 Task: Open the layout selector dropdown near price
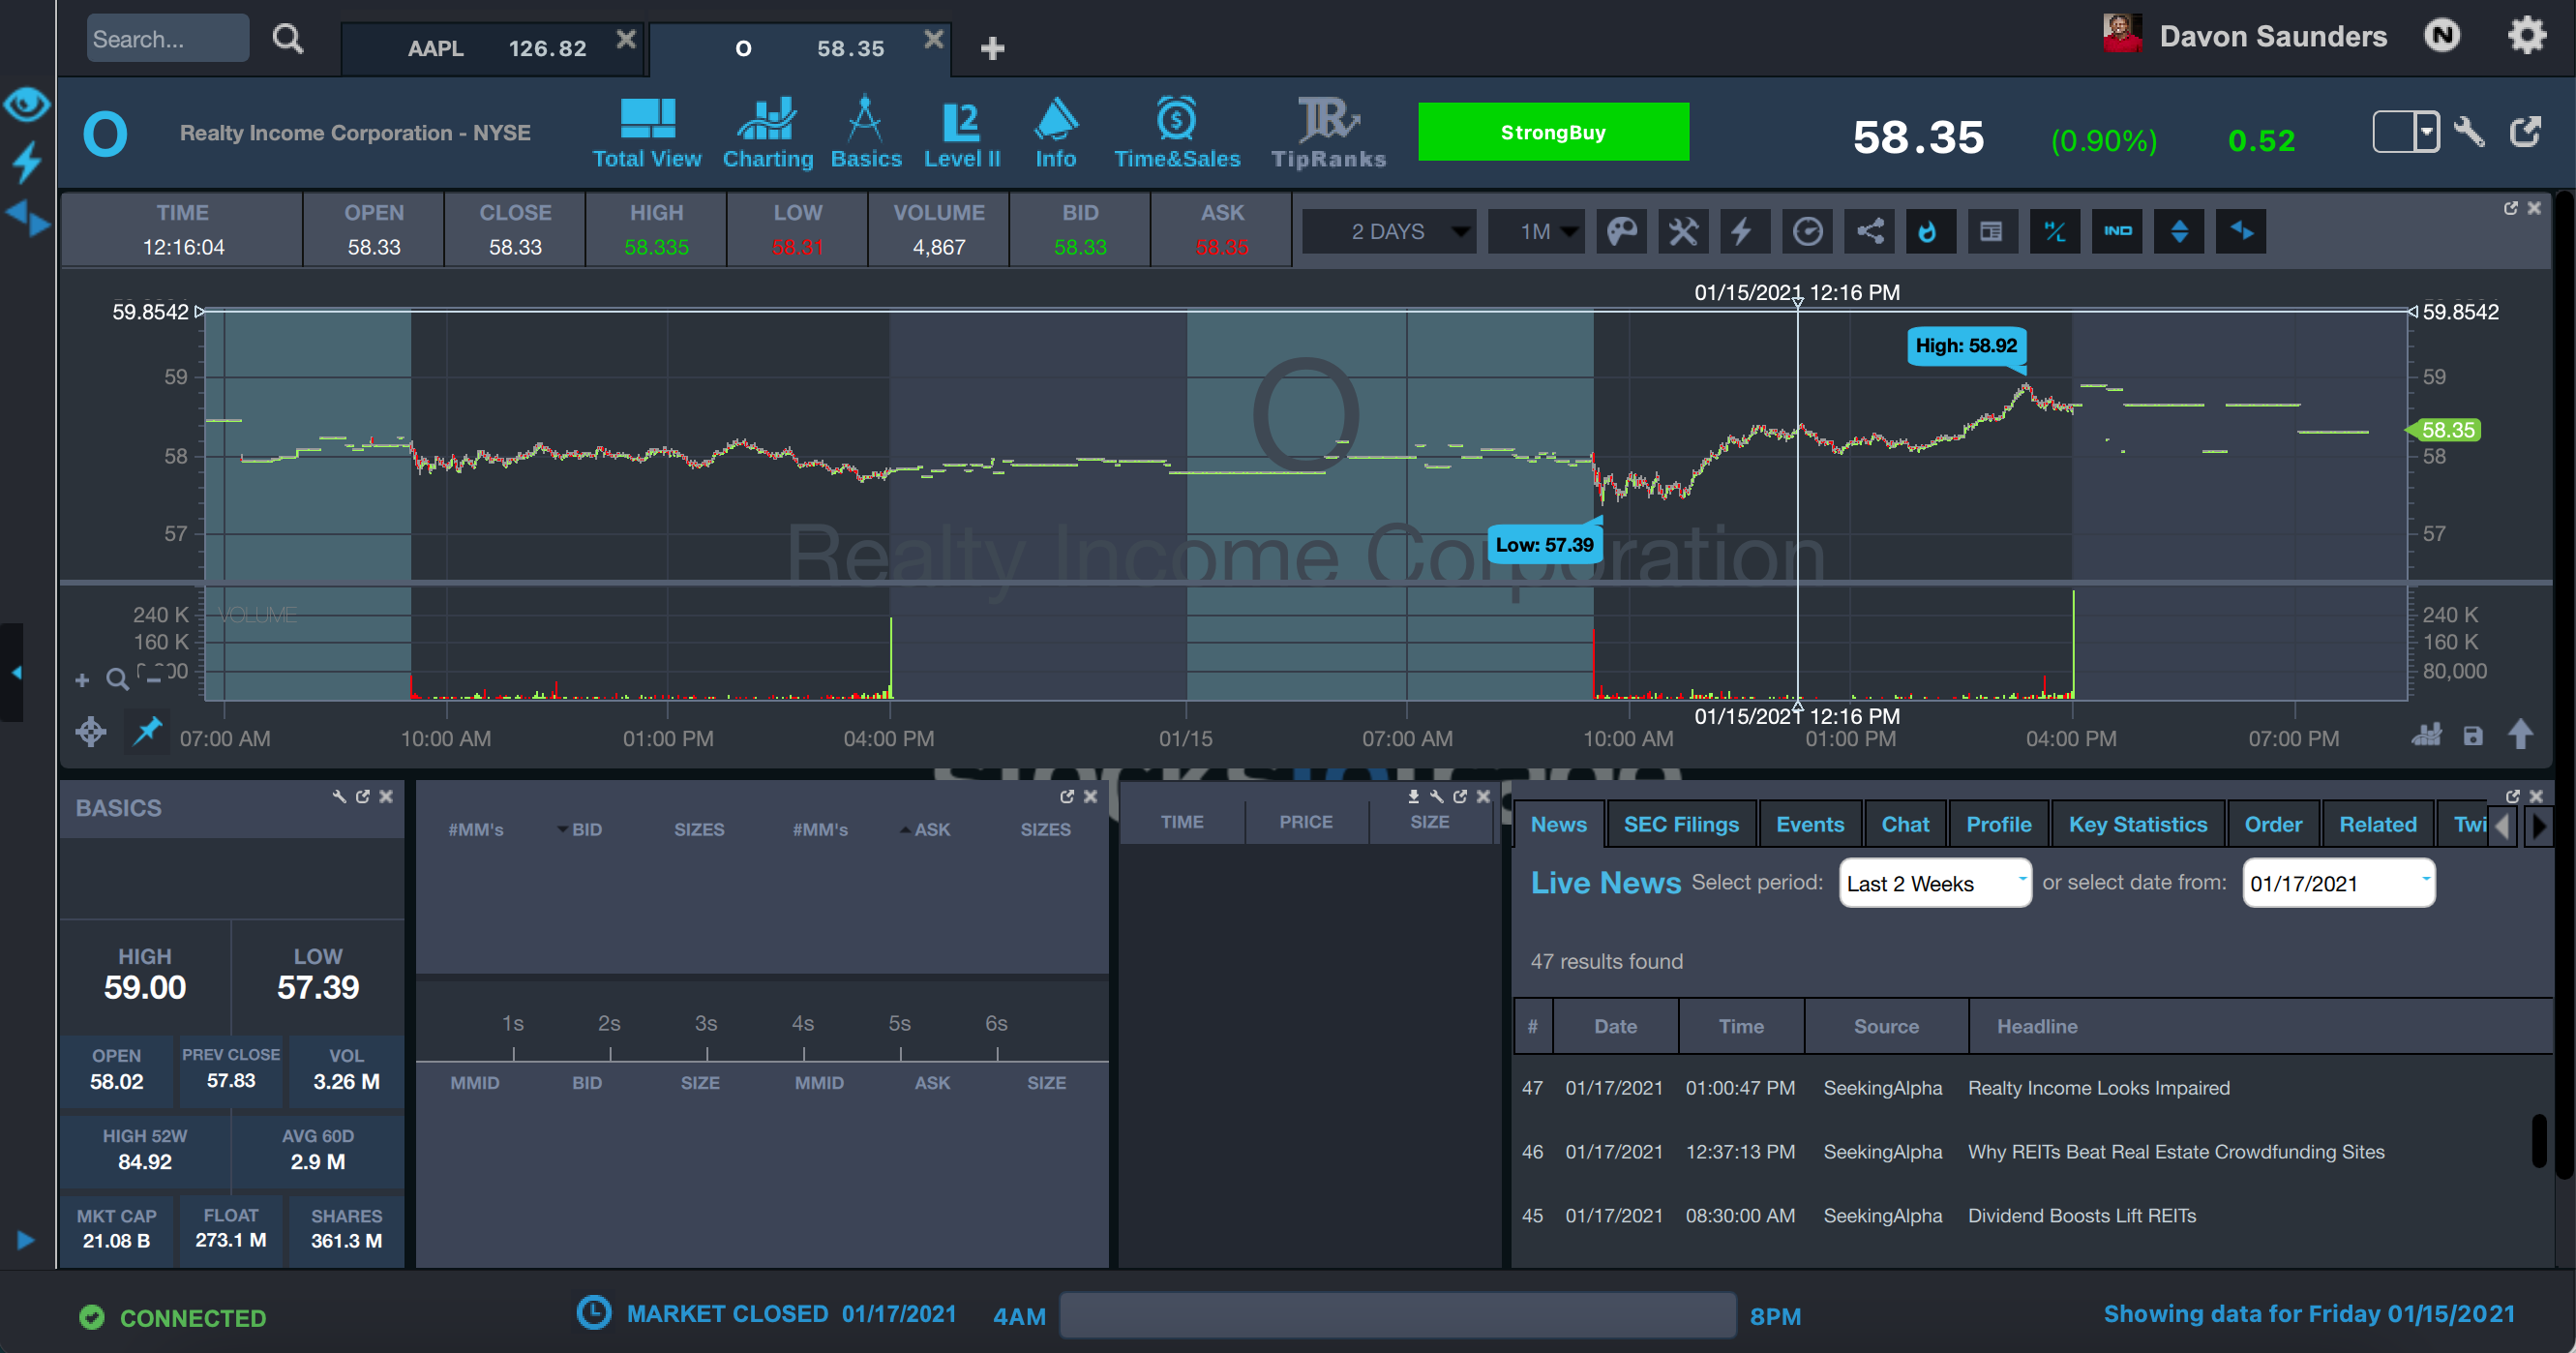[2426, 132]
